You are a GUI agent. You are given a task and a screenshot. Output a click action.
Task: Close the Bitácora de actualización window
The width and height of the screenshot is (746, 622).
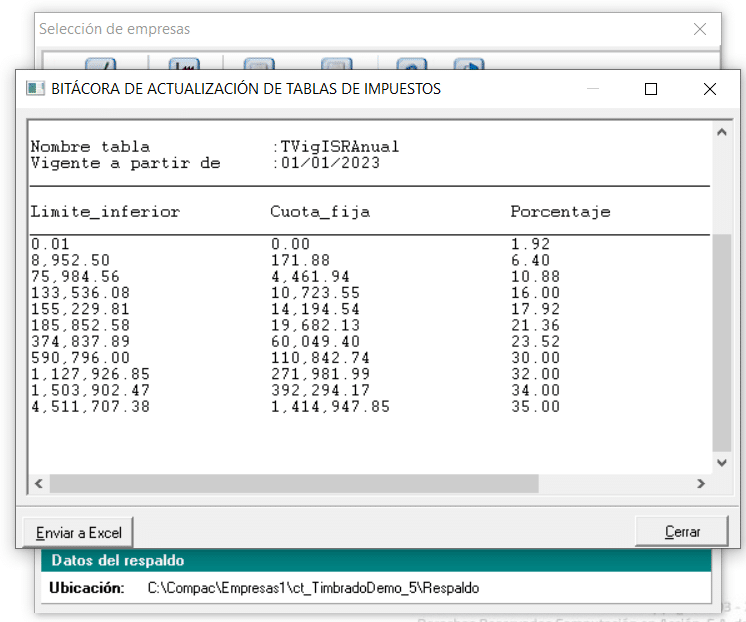(709, 89)
